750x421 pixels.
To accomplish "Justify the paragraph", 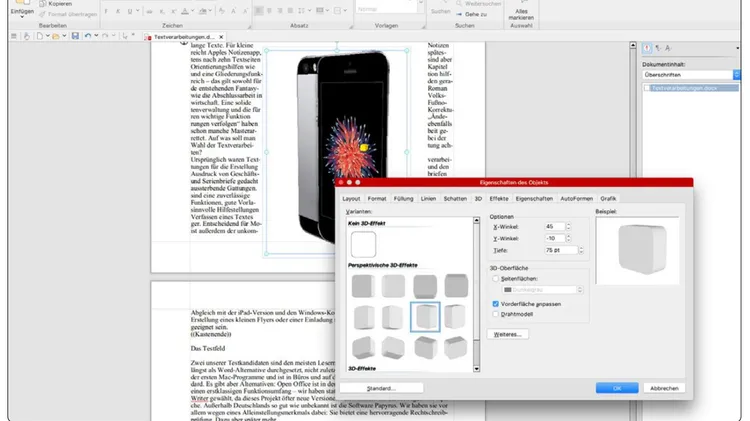I will coord(290,11).
